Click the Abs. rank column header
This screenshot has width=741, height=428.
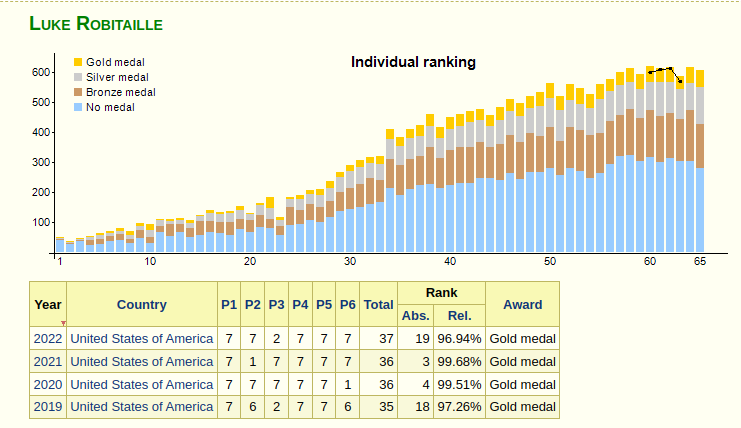pyautogui.click(x=415, y=316)
